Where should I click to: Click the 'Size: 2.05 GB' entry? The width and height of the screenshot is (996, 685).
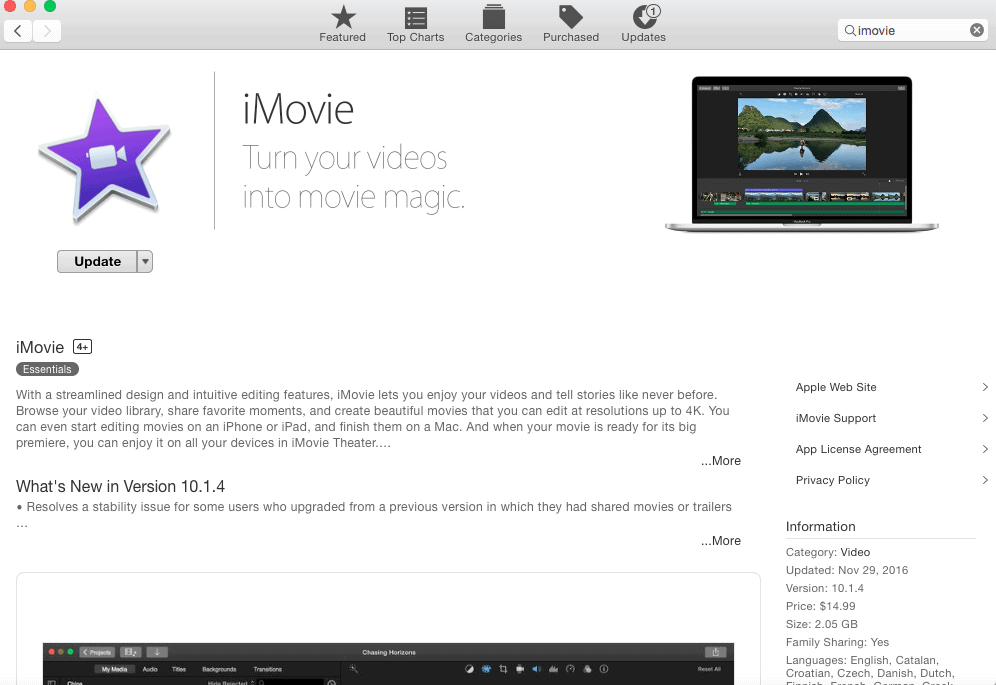(x=821, y=624)
